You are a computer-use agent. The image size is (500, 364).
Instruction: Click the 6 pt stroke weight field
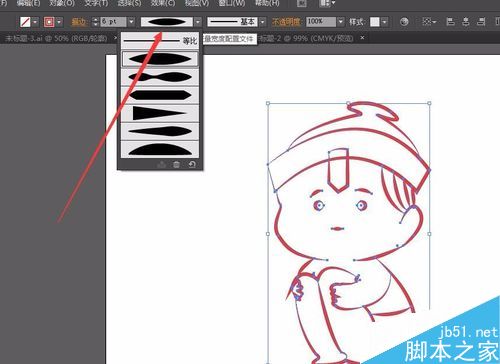click(x=113, y=22)
